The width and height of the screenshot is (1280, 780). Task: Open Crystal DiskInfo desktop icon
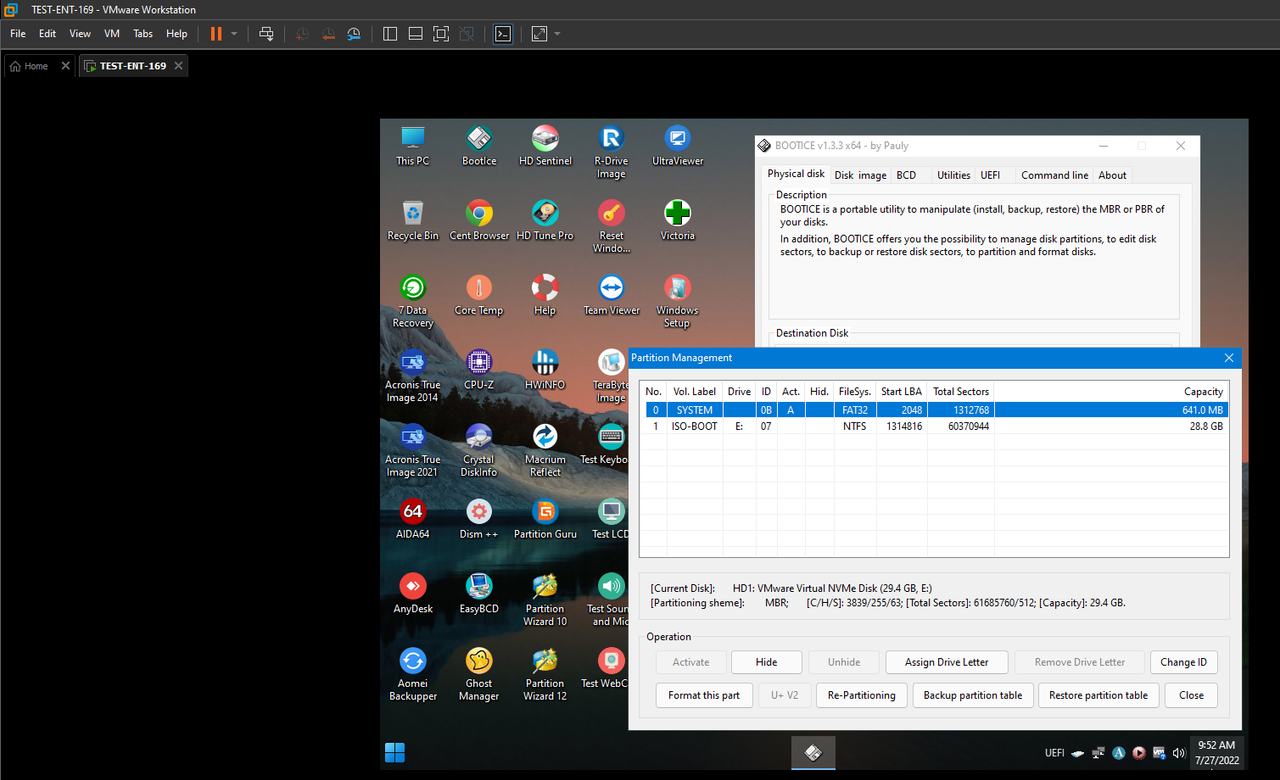[x=479, y=451]
